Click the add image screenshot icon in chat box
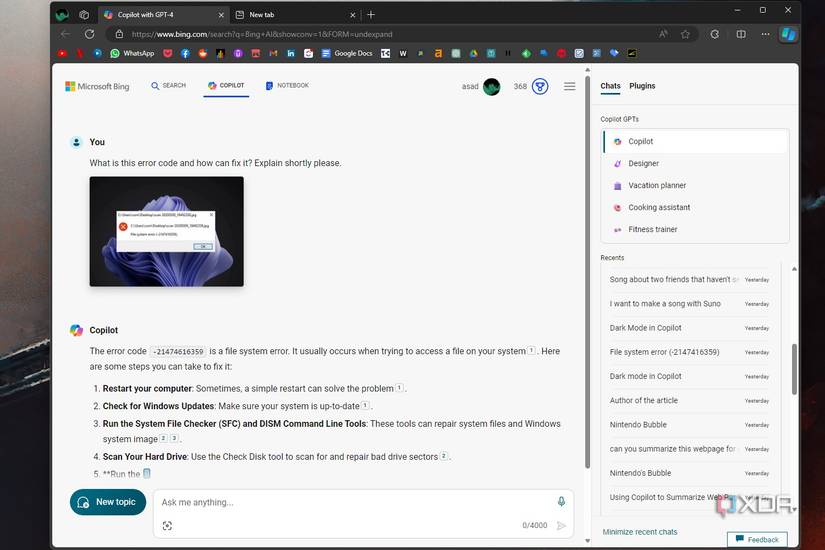This screenshot has width=825, height=550. 167,525
